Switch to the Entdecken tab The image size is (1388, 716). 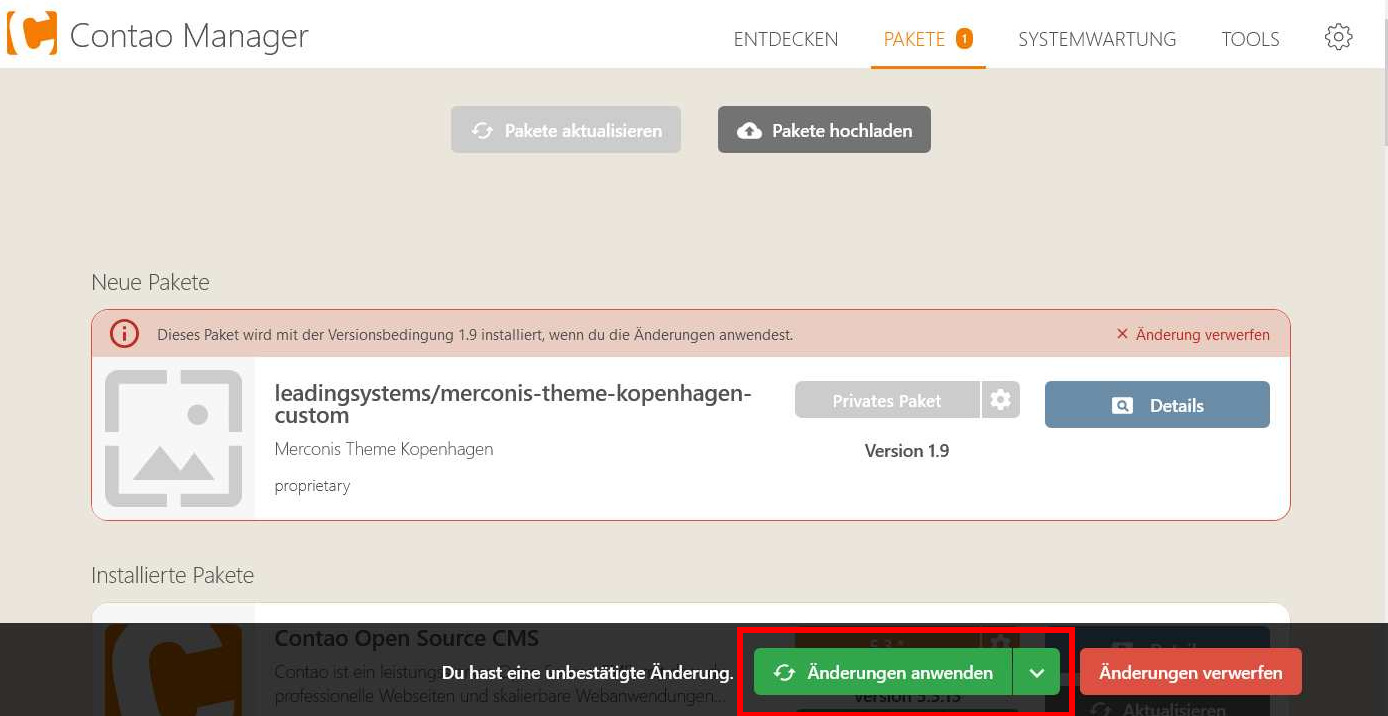(786, 39)
